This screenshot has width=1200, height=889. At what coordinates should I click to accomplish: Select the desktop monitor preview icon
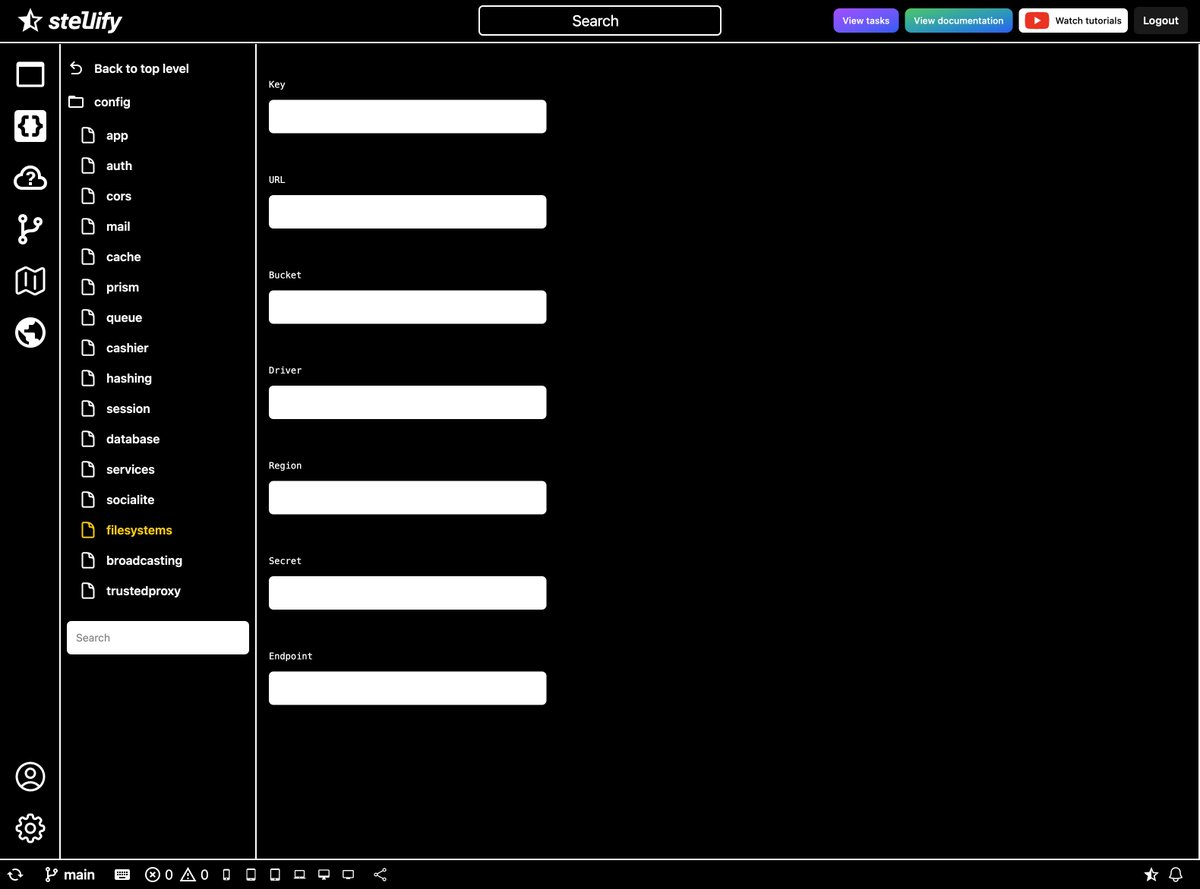click(323, 874)
